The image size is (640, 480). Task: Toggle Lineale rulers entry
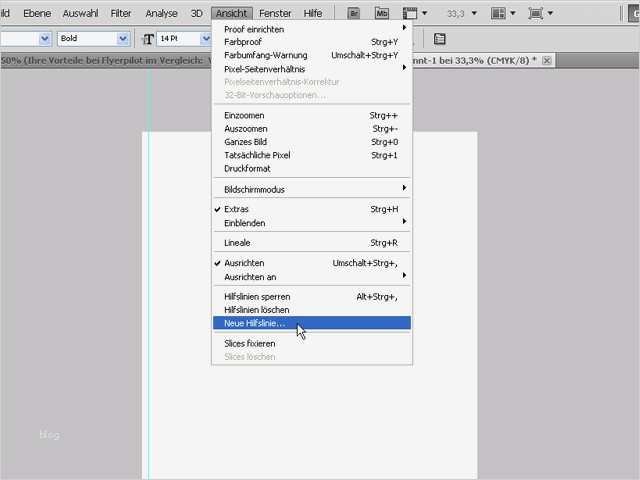(312, 243)
